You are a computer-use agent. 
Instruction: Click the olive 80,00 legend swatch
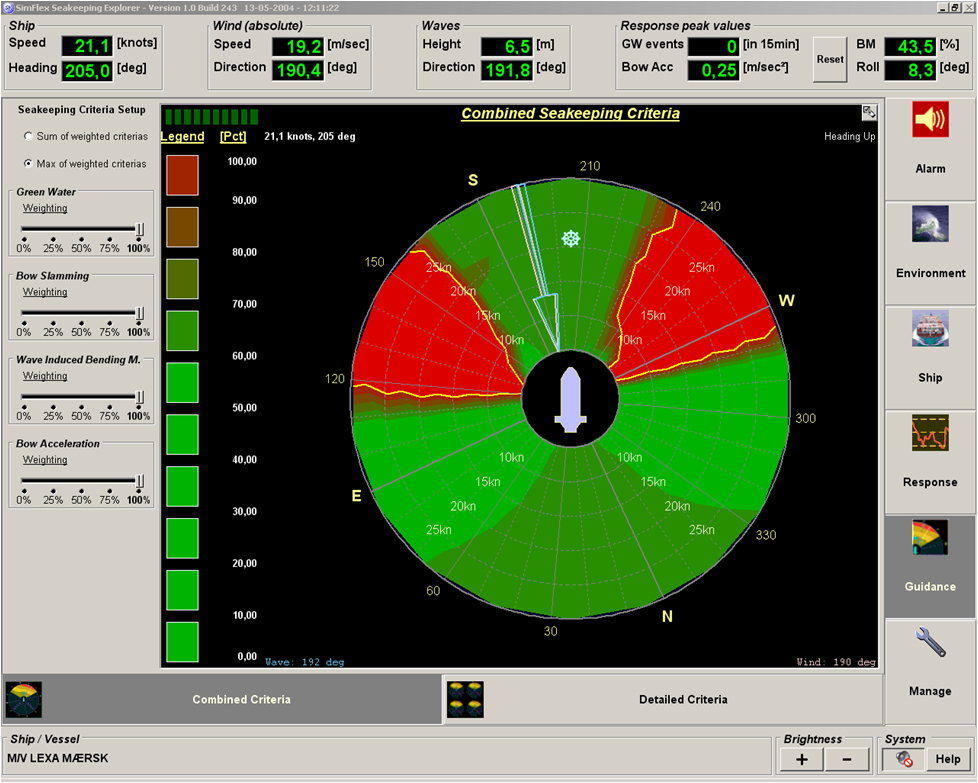coord(182,279)
